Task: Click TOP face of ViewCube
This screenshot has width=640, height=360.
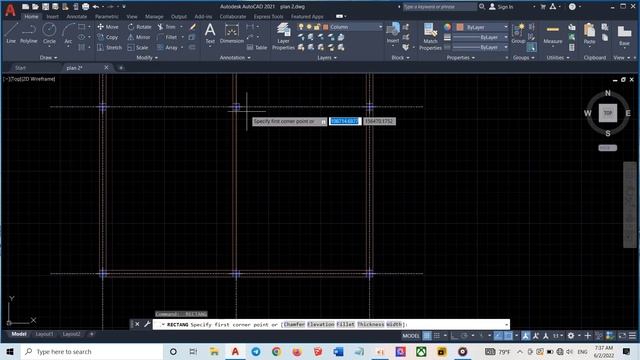Action: pyautogui.click(x=607, y=113)
